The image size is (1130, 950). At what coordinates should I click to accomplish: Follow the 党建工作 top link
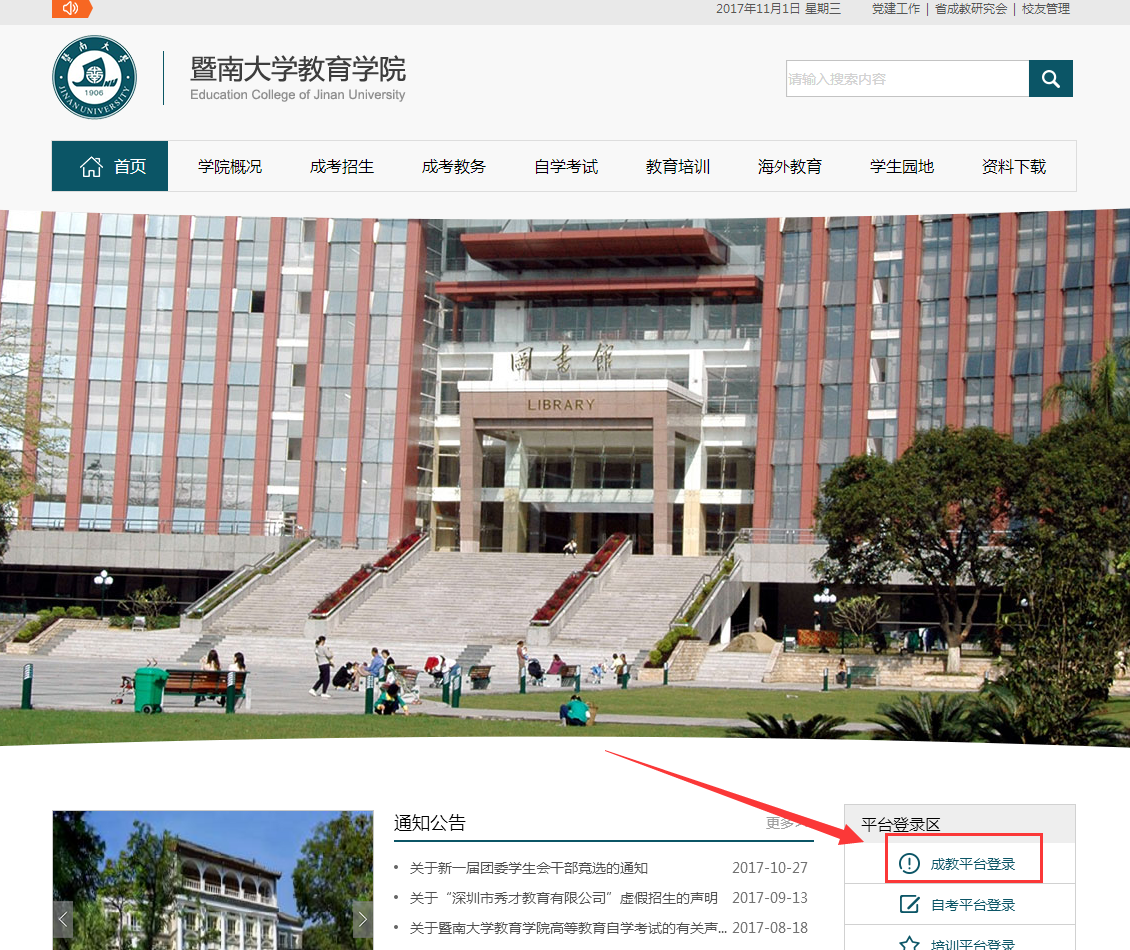(896, 9)
